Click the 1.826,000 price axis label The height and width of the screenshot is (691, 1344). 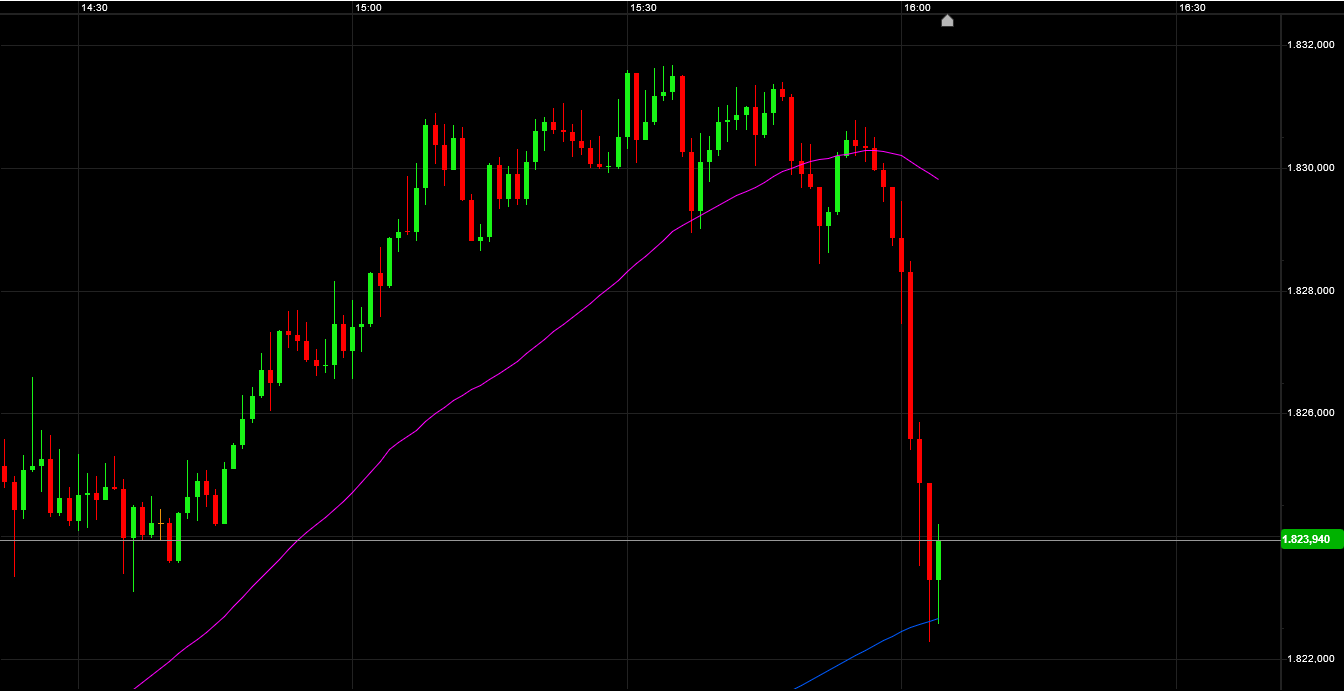[x=1311, y=413]
